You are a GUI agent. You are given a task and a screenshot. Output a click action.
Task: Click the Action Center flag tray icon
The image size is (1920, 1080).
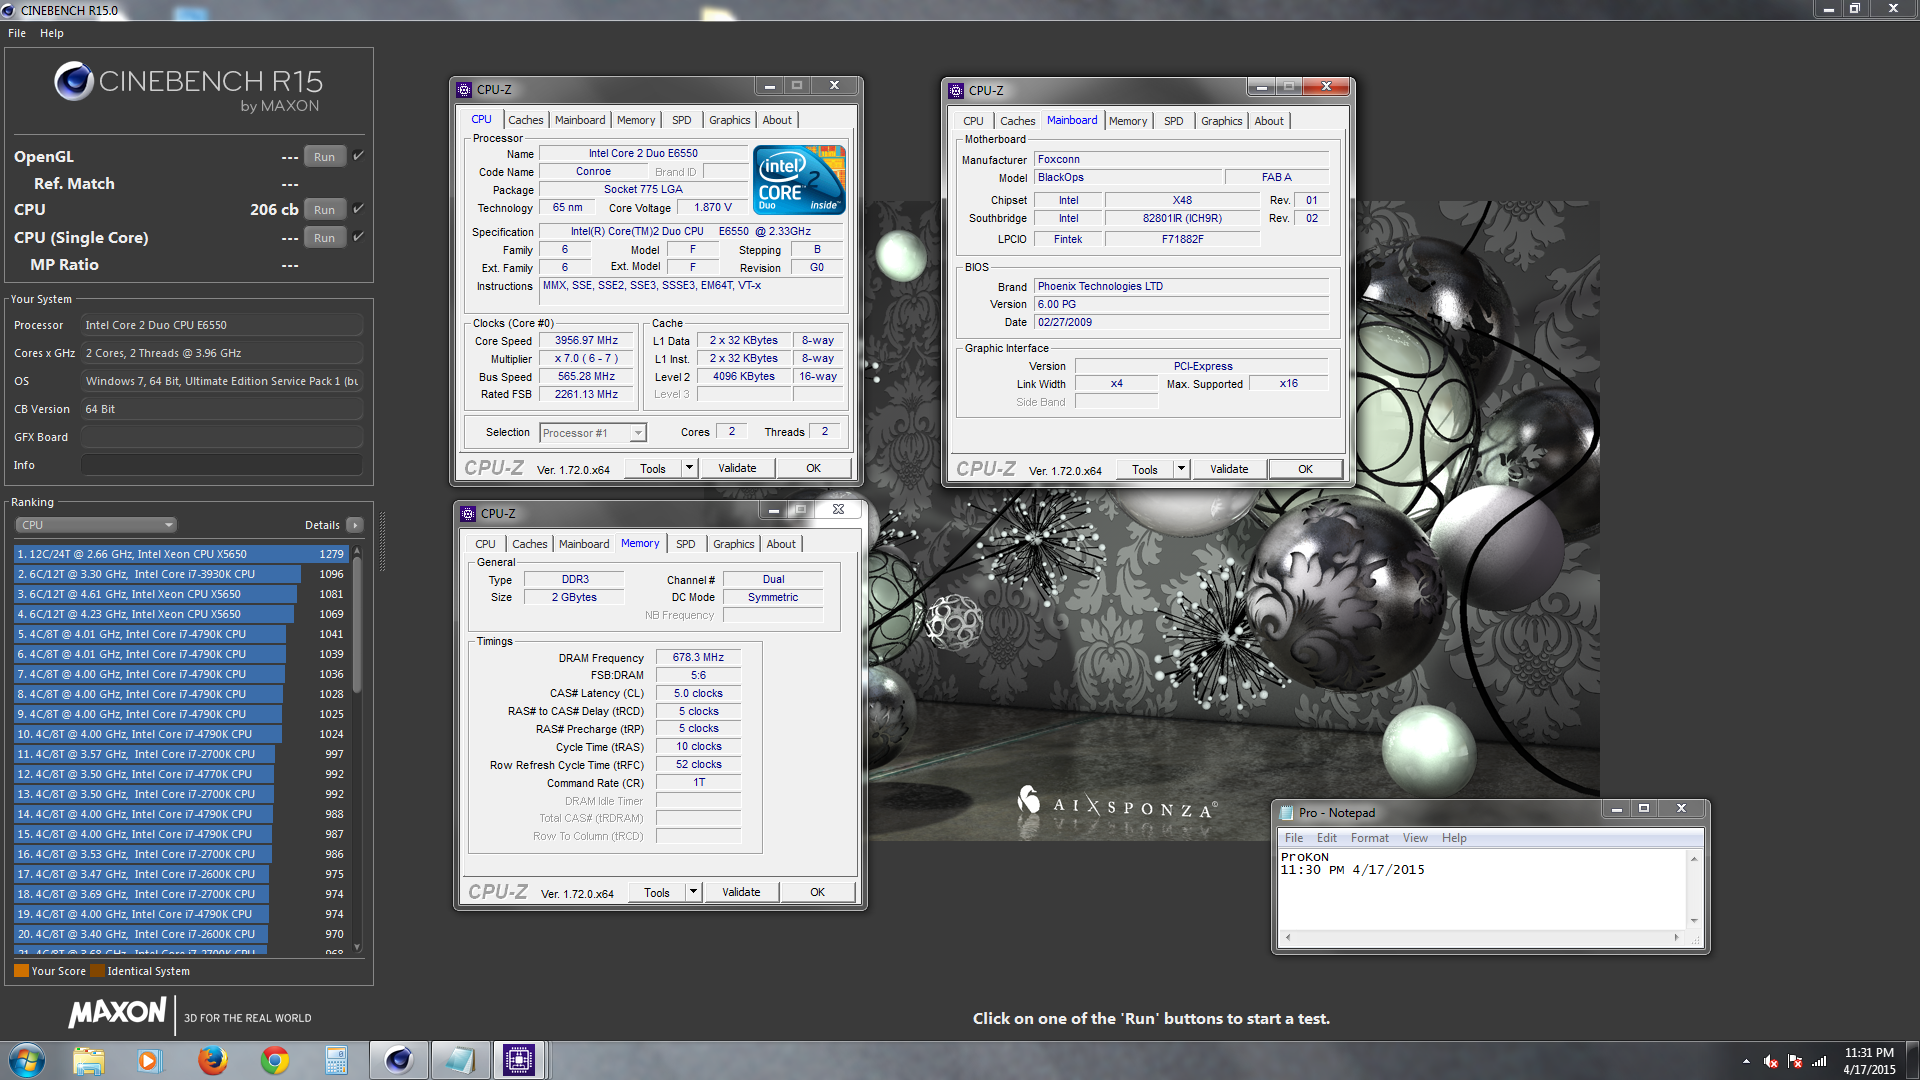[x=1795, y=1061]
